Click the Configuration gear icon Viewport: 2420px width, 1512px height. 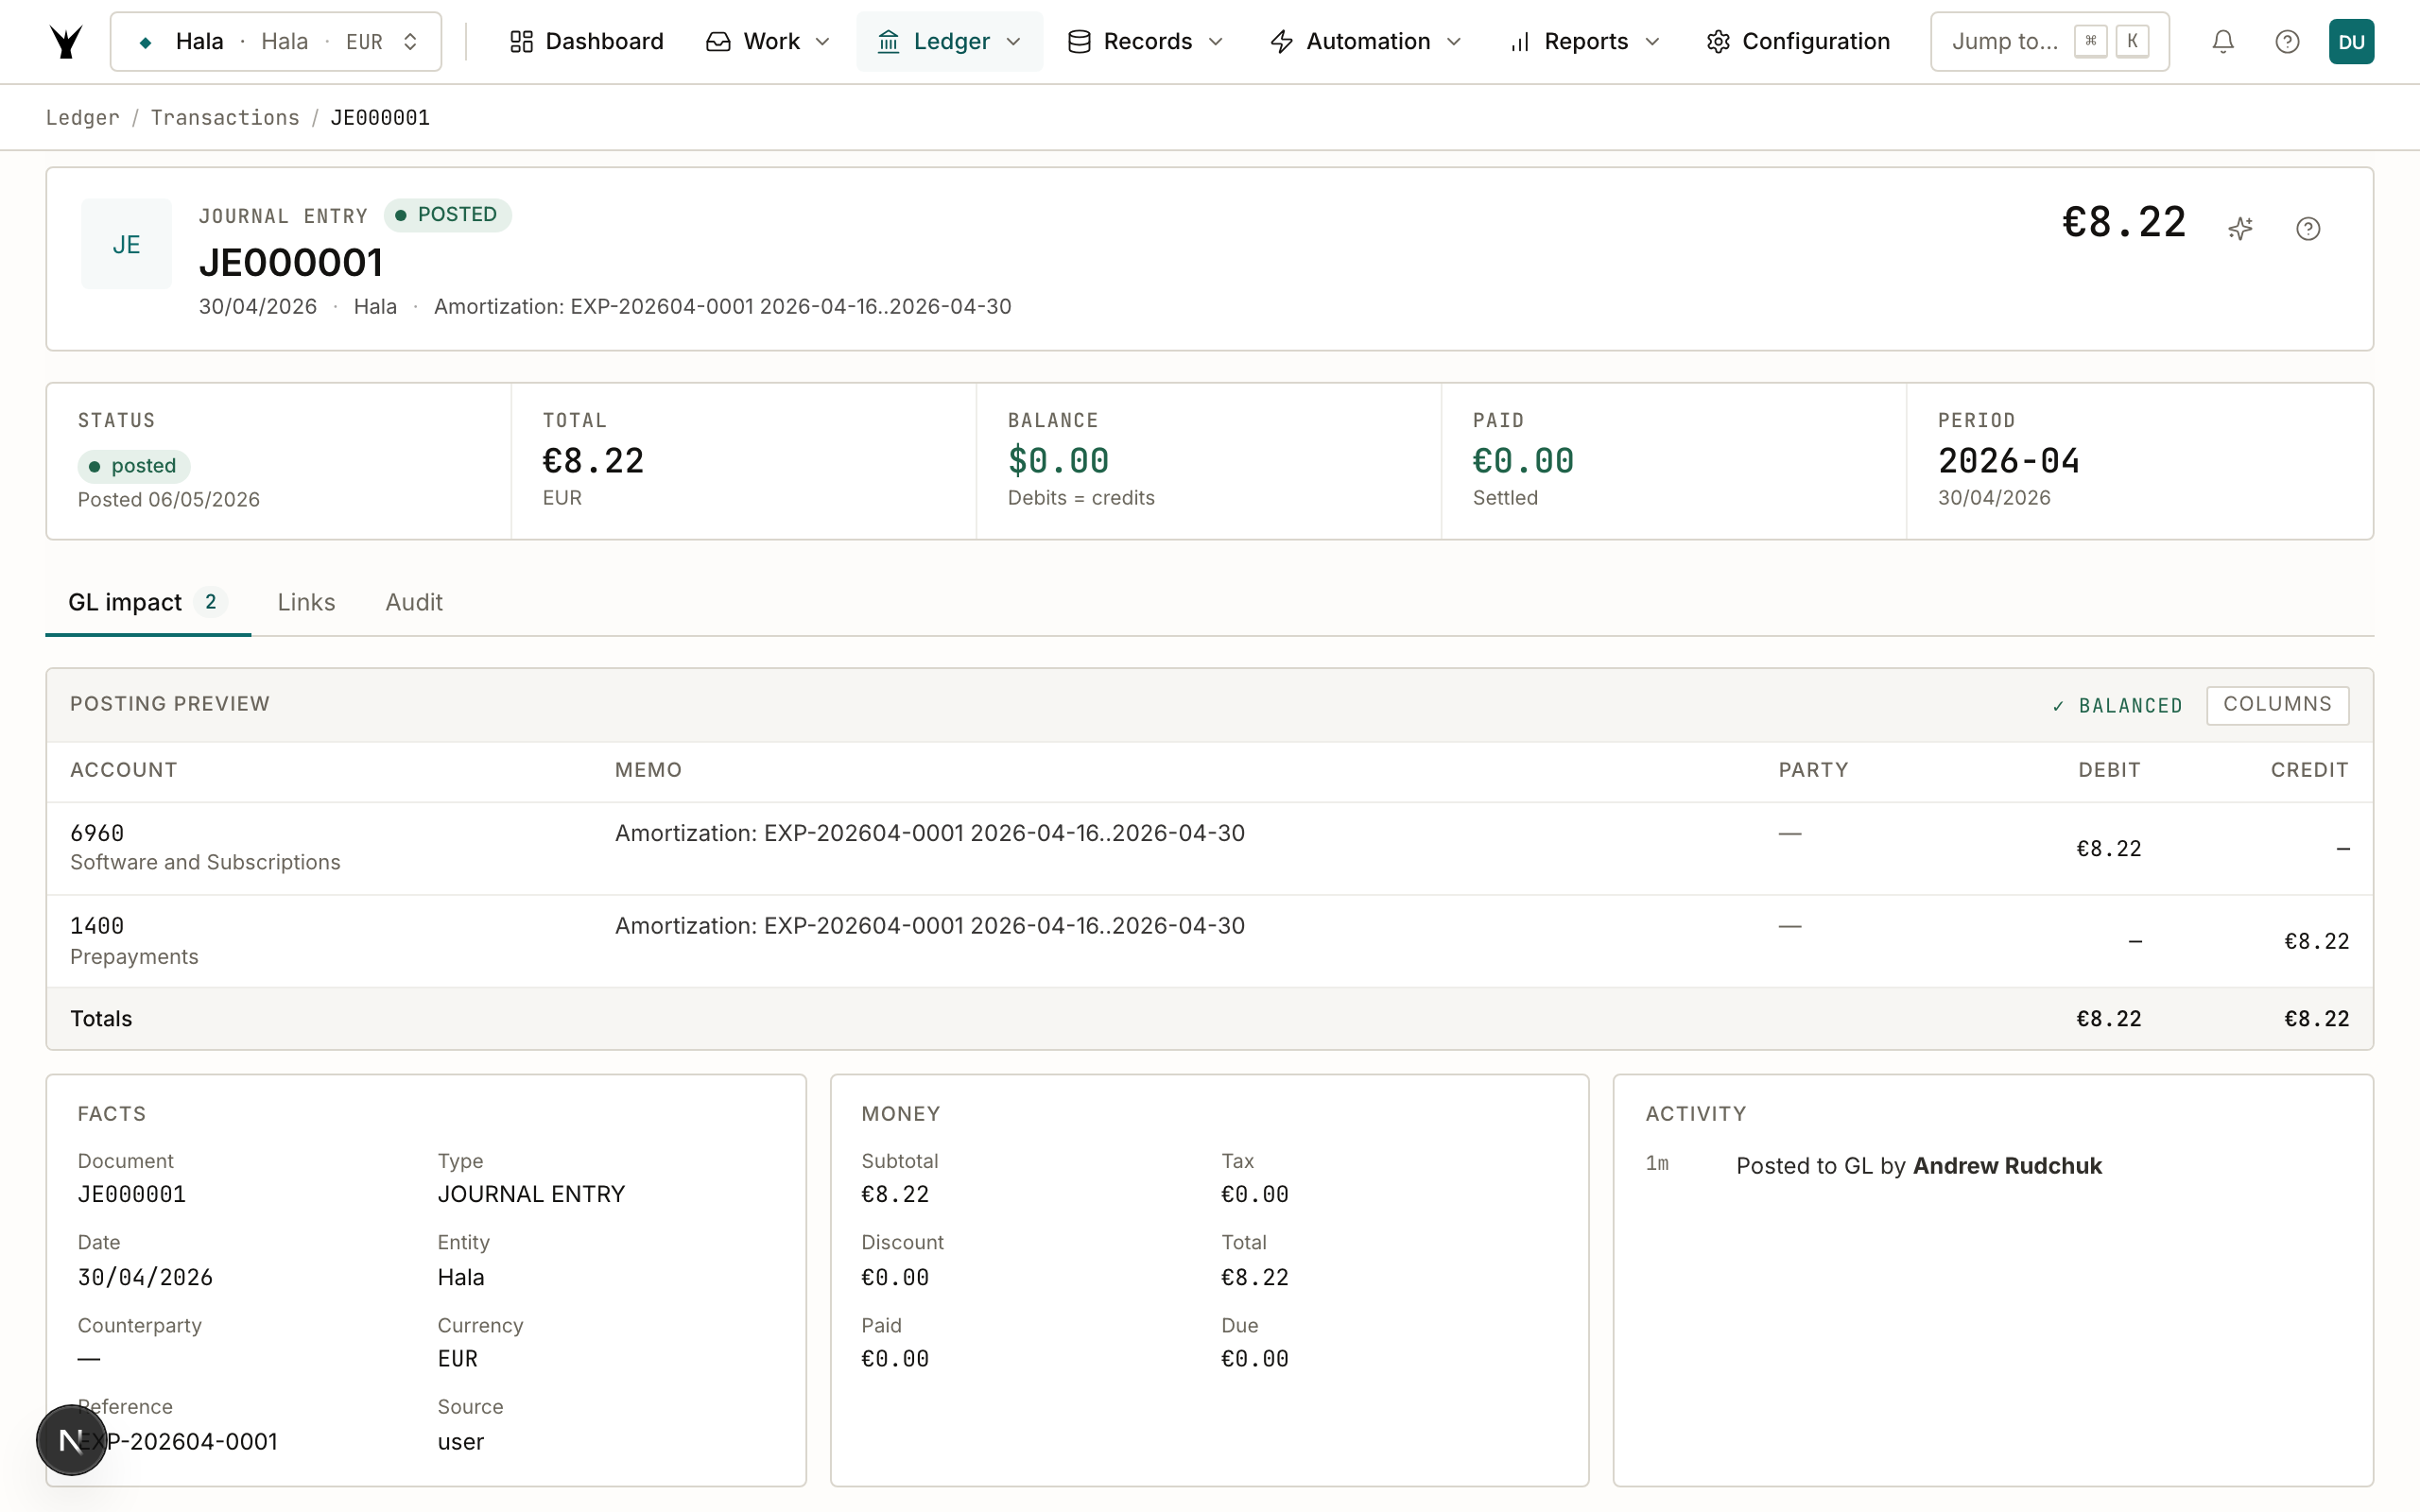coord(1718,41)
